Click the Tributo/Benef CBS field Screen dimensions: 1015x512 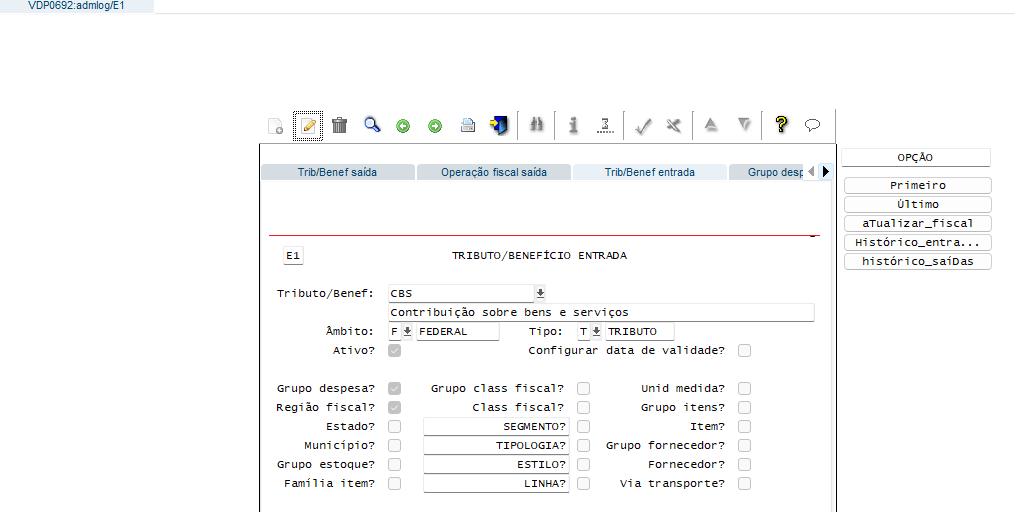pyautogui.click(x=461, y=293)
